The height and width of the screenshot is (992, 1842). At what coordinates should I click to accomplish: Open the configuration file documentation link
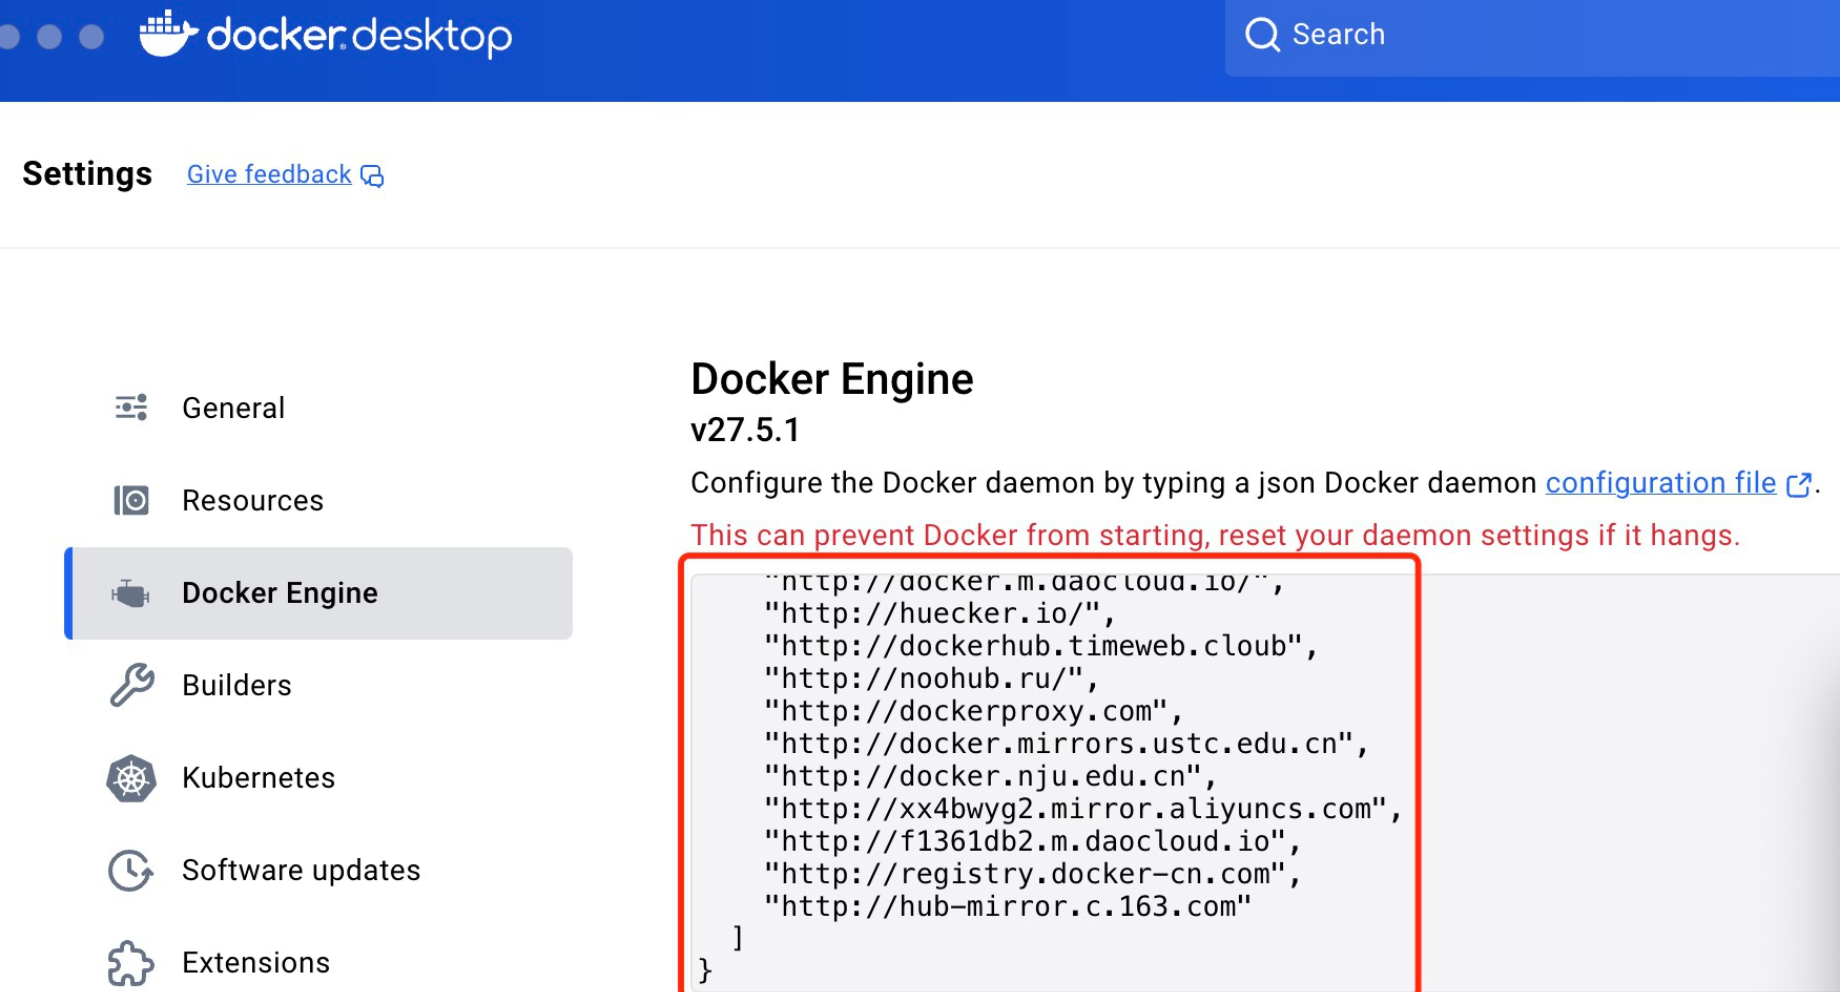click(x=1660, y=483)
